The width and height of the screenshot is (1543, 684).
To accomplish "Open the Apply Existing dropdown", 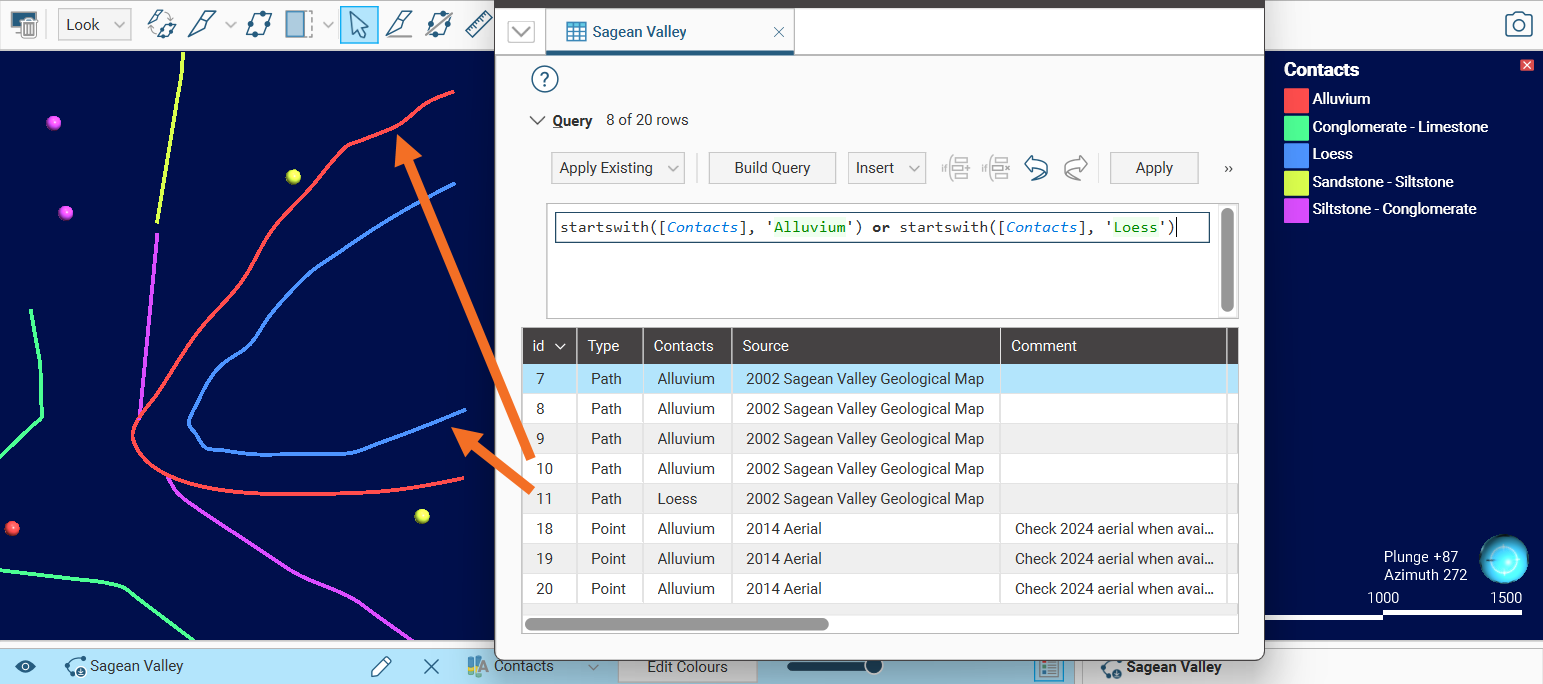I will [617, 168].
